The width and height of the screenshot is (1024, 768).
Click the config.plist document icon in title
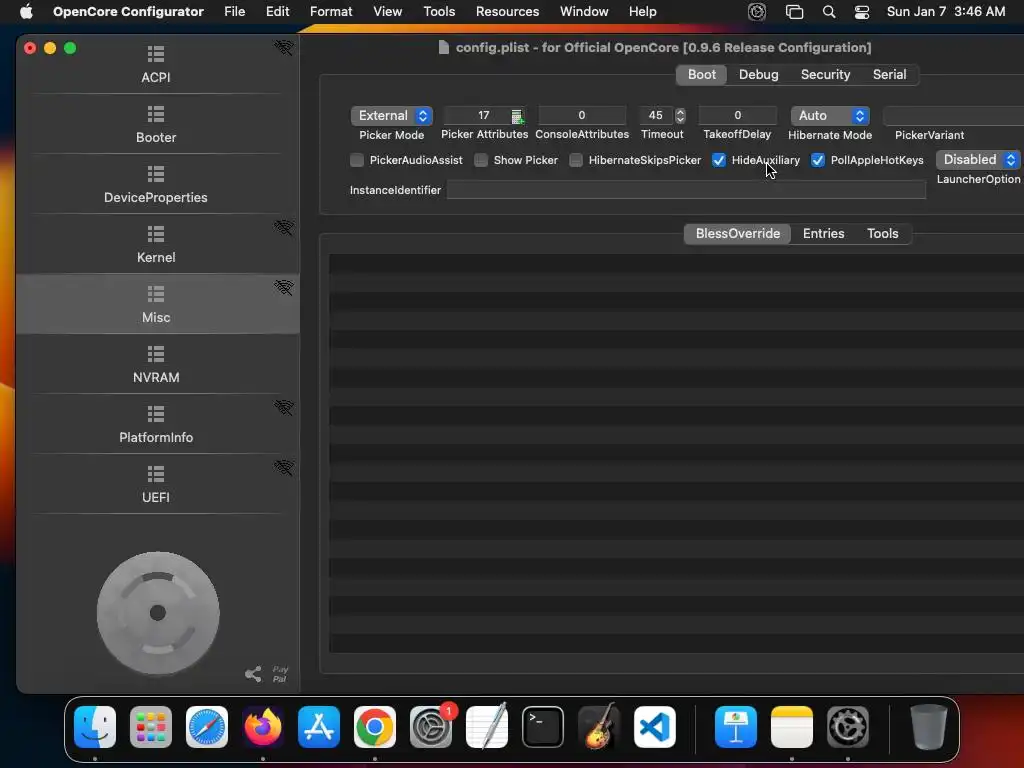(443, 47)
